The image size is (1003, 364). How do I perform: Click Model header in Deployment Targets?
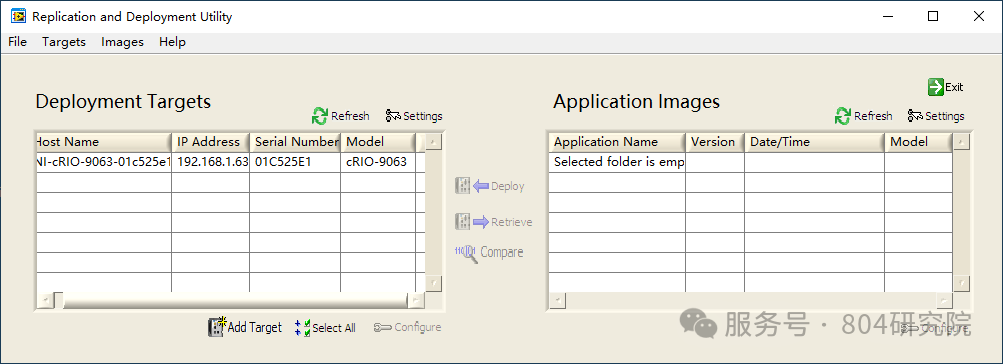point(378,142)
